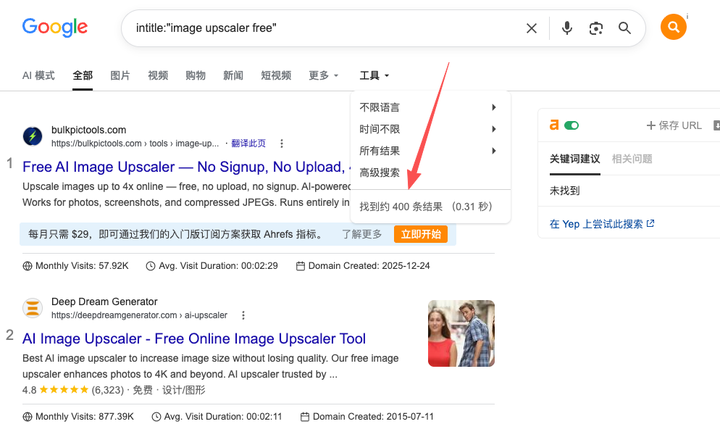The height and width of the screenshot is (432, 720).
Task: Open Deep Dream Generator result three-dot menu
Action: (x=243, y=315)
